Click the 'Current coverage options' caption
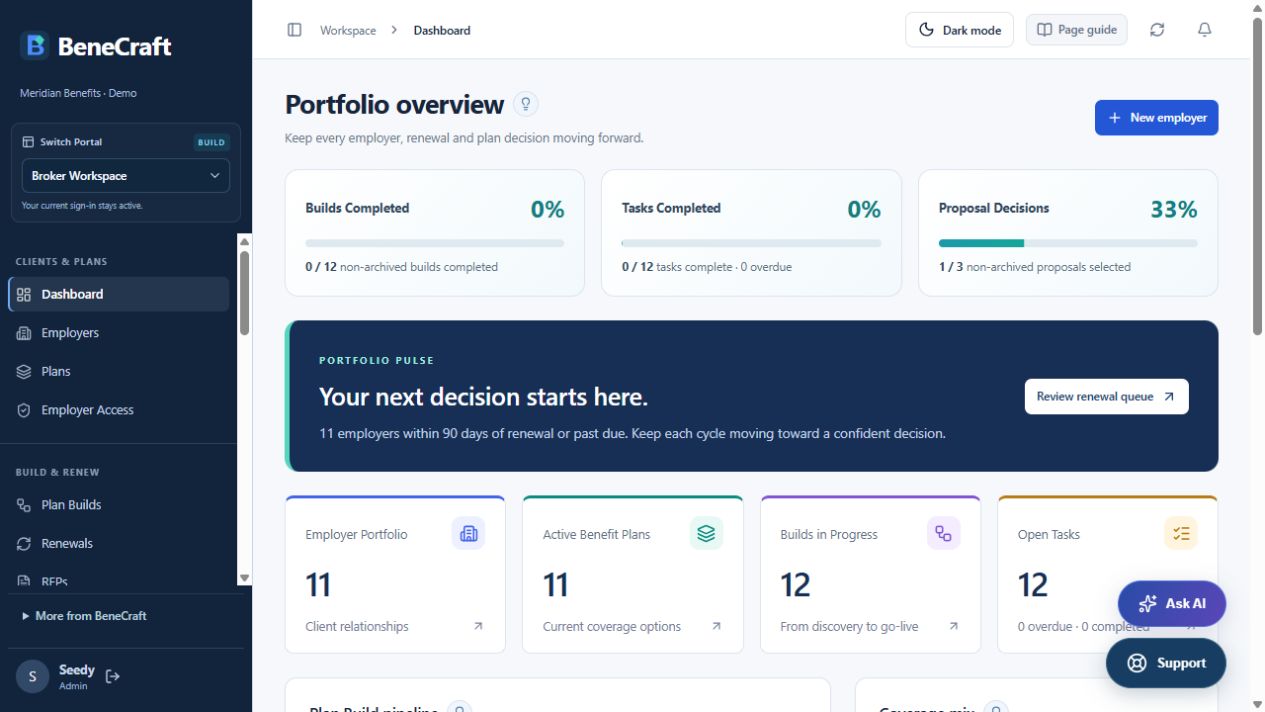This screenshot has width=1265, height=712. coord(612,626)
